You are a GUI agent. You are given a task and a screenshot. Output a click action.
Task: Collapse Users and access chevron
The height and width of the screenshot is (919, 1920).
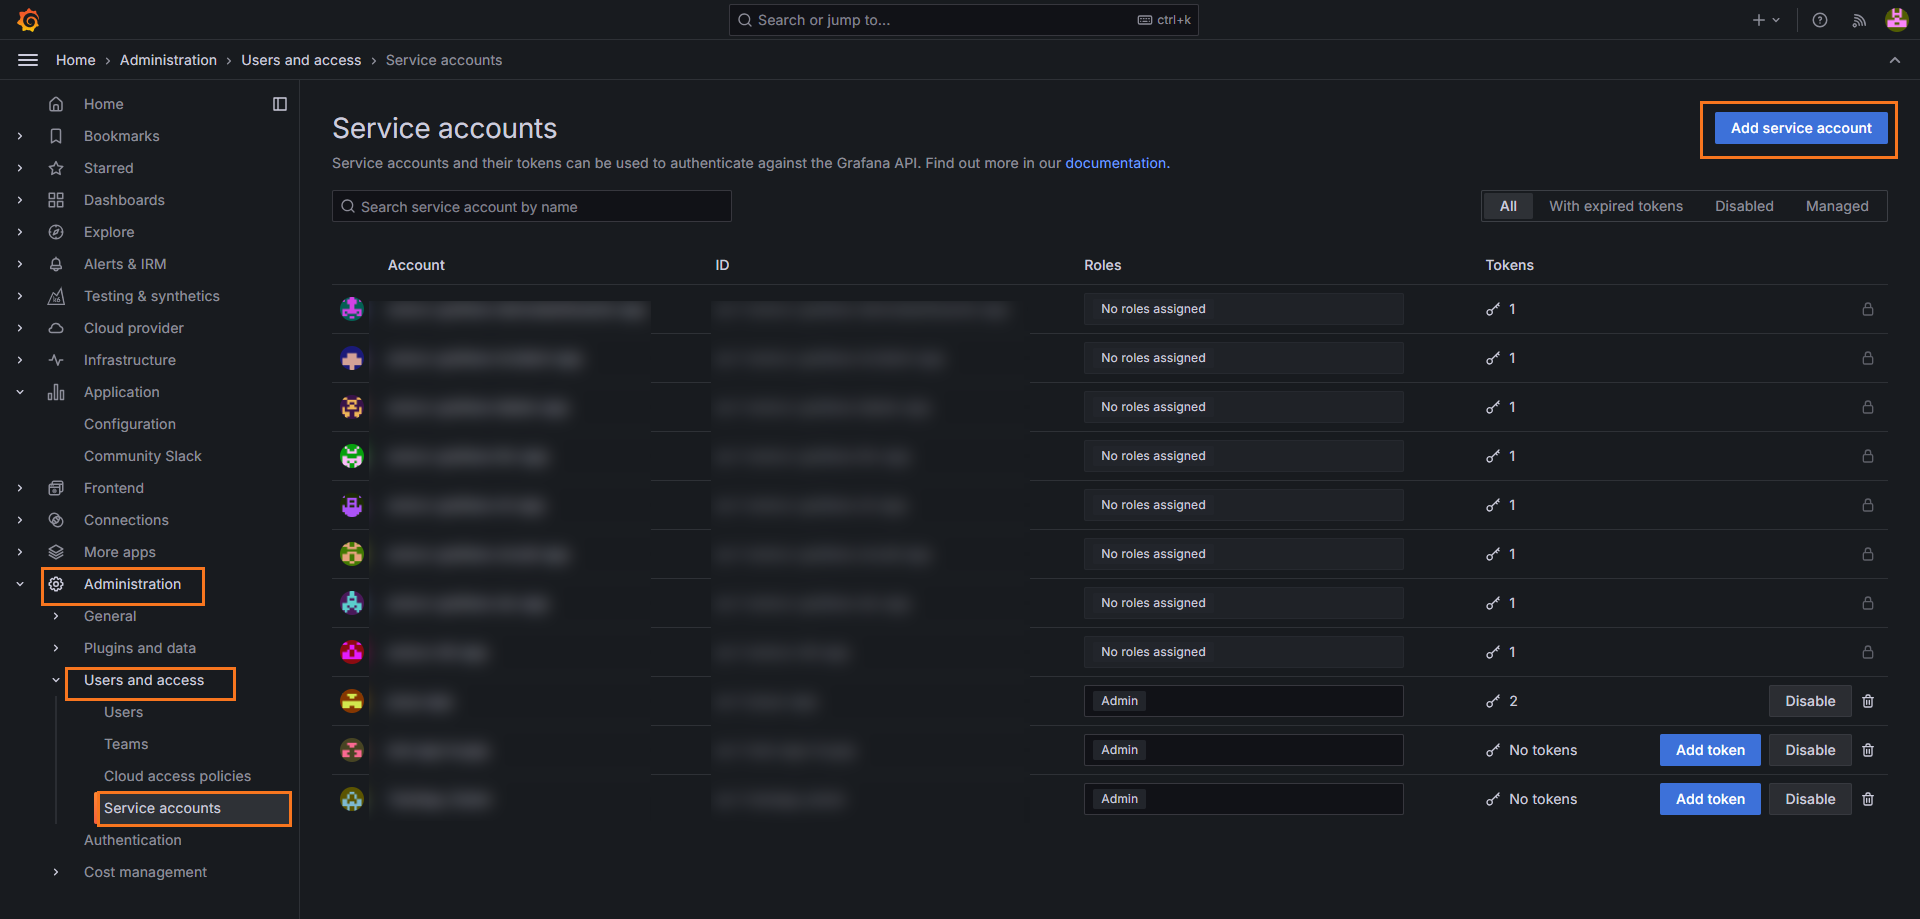(56, 680)
